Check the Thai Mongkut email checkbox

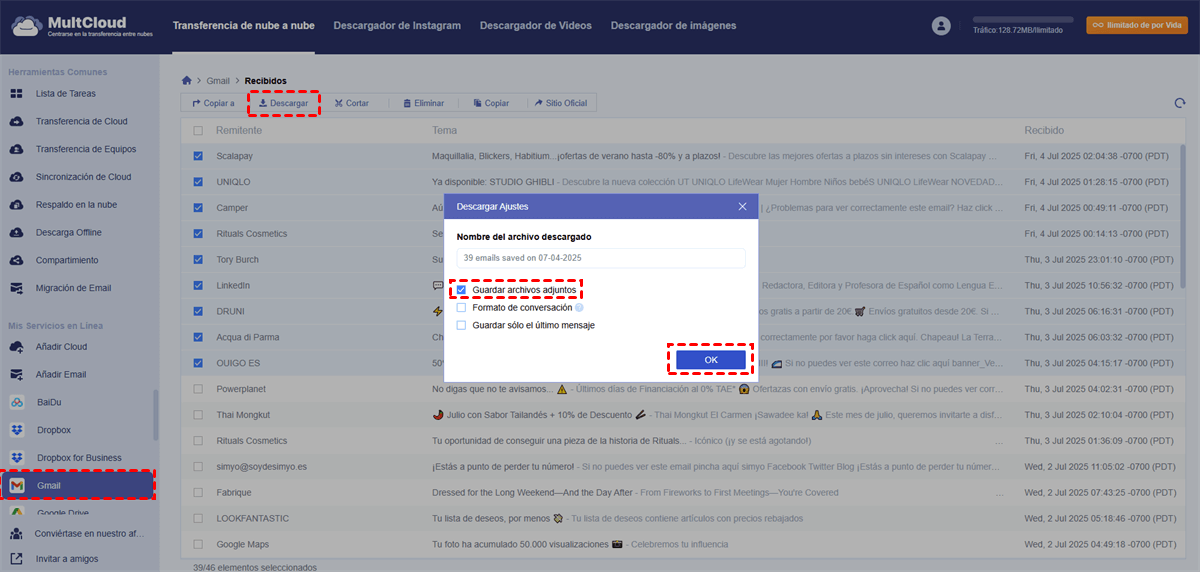click(198, 415)
